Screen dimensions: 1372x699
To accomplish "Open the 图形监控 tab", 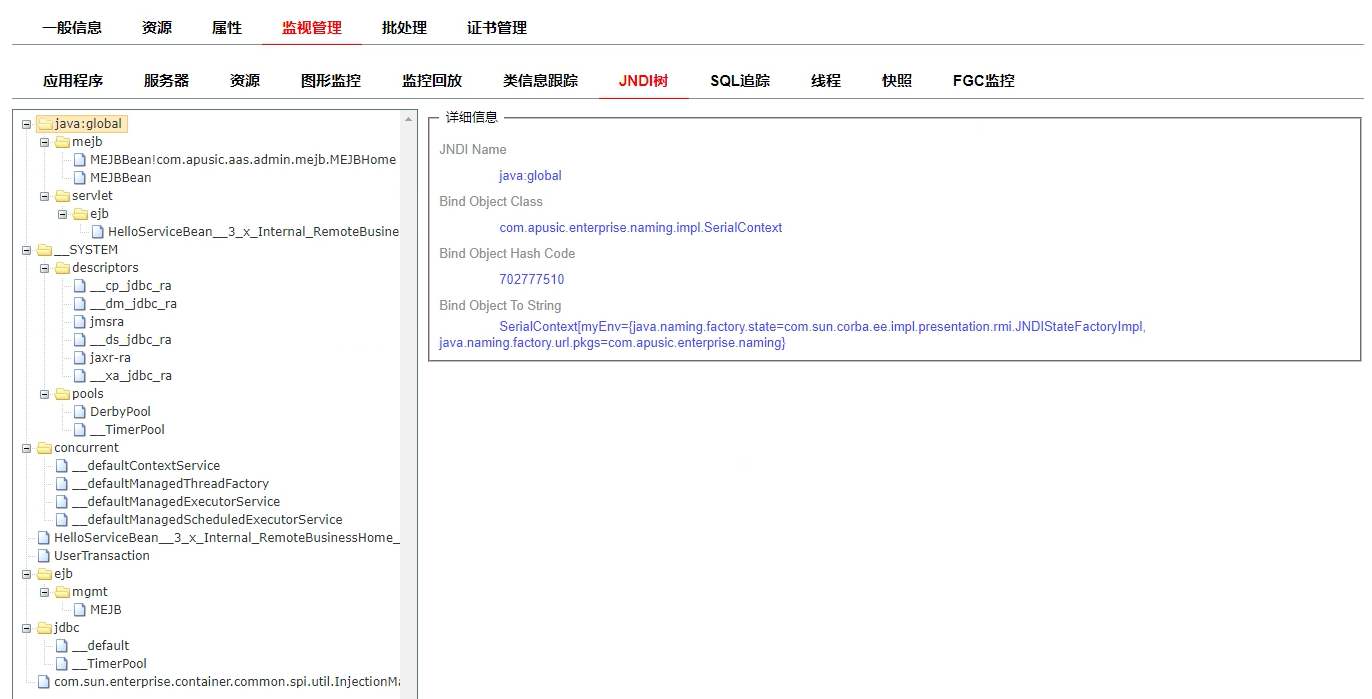I will point(331,81).
